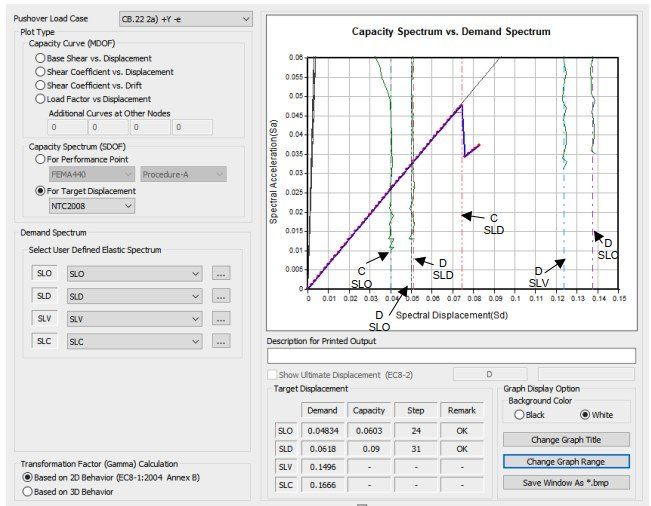The width and height of the screenshot is (651, 506).
Task: Click Save Window As *.bmp button
Action: (566, 483)
